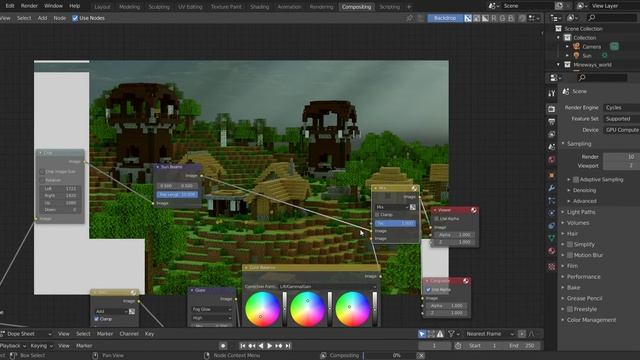
Task: Toggle Use Alpha on Composite node
Action: tap(428, 289)
